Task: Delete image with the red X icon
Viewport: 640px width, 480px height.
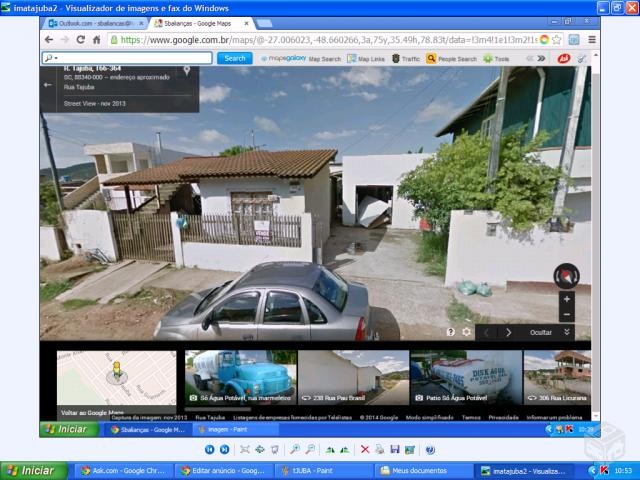Action: [365, 449]
